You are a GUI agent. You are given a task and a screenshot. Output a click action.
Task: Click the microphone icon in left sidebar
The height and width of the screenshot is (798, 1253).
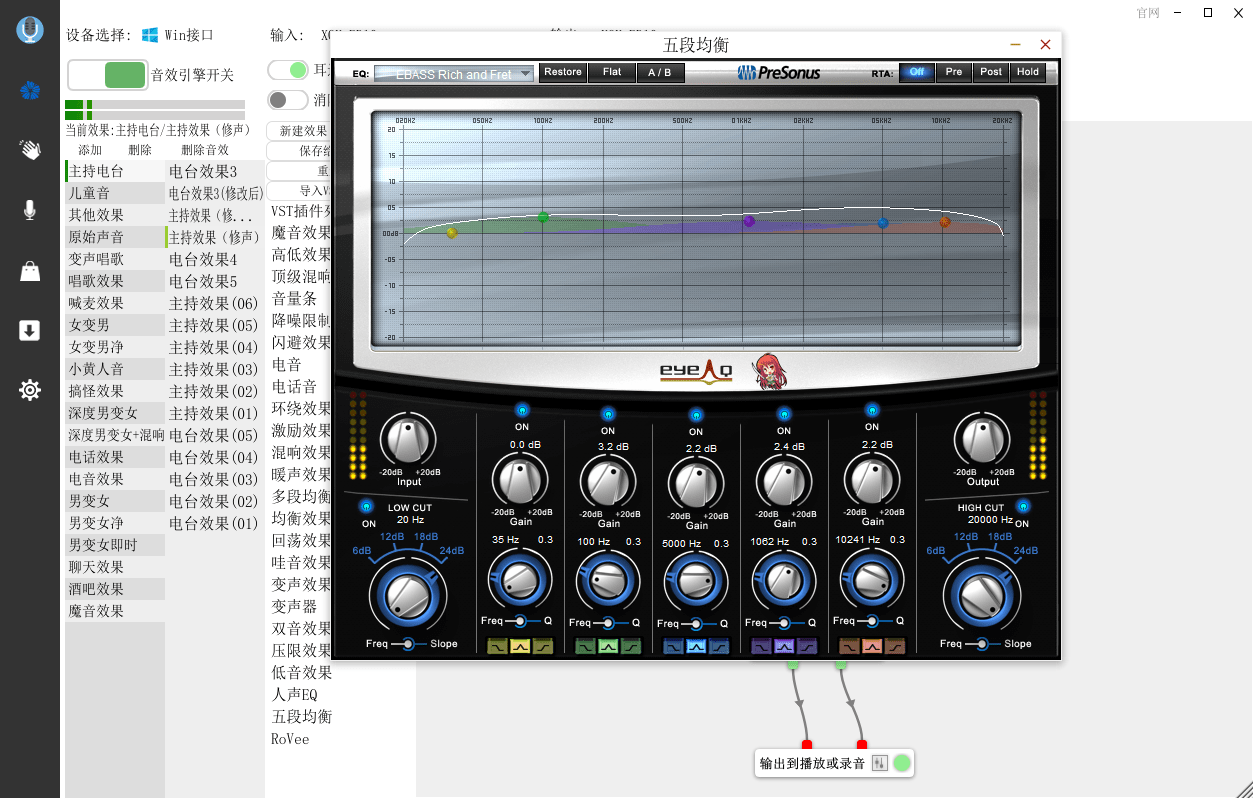[30, 209]
